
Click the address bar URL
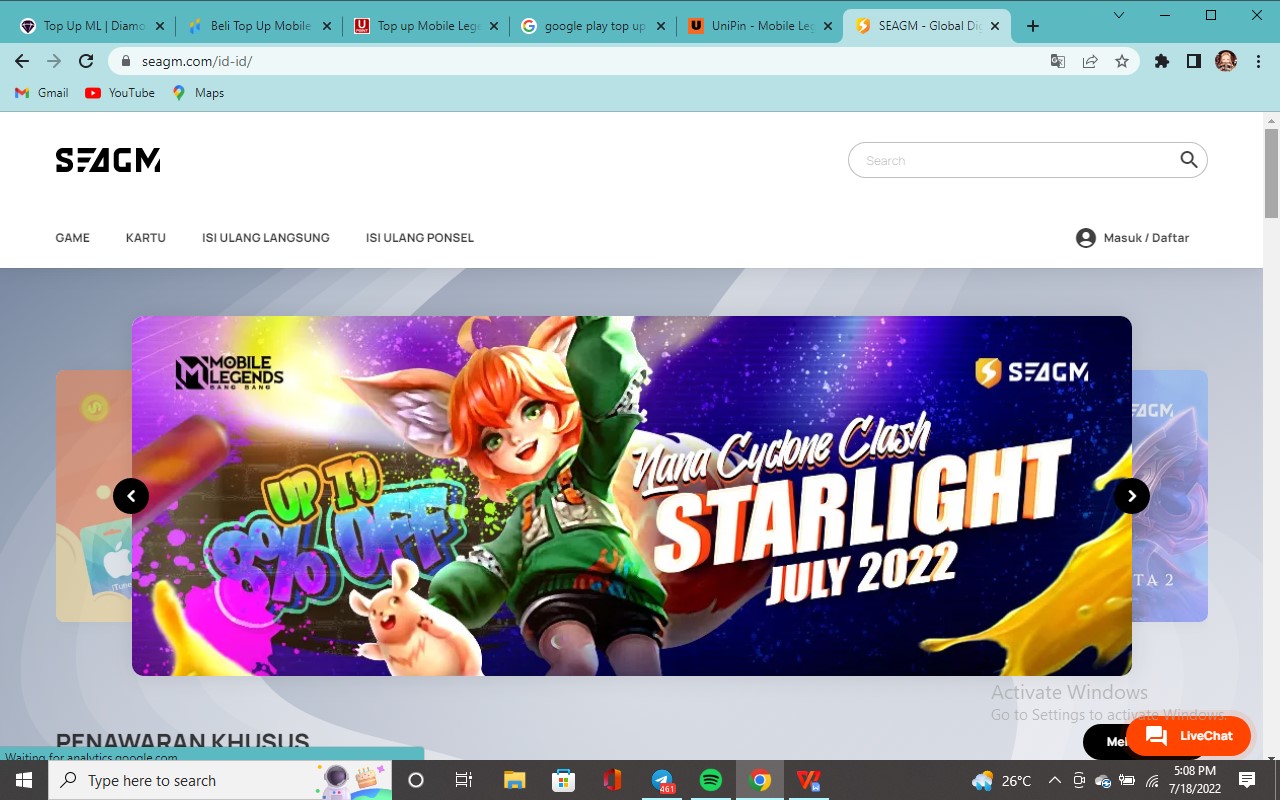click(197, 61)
